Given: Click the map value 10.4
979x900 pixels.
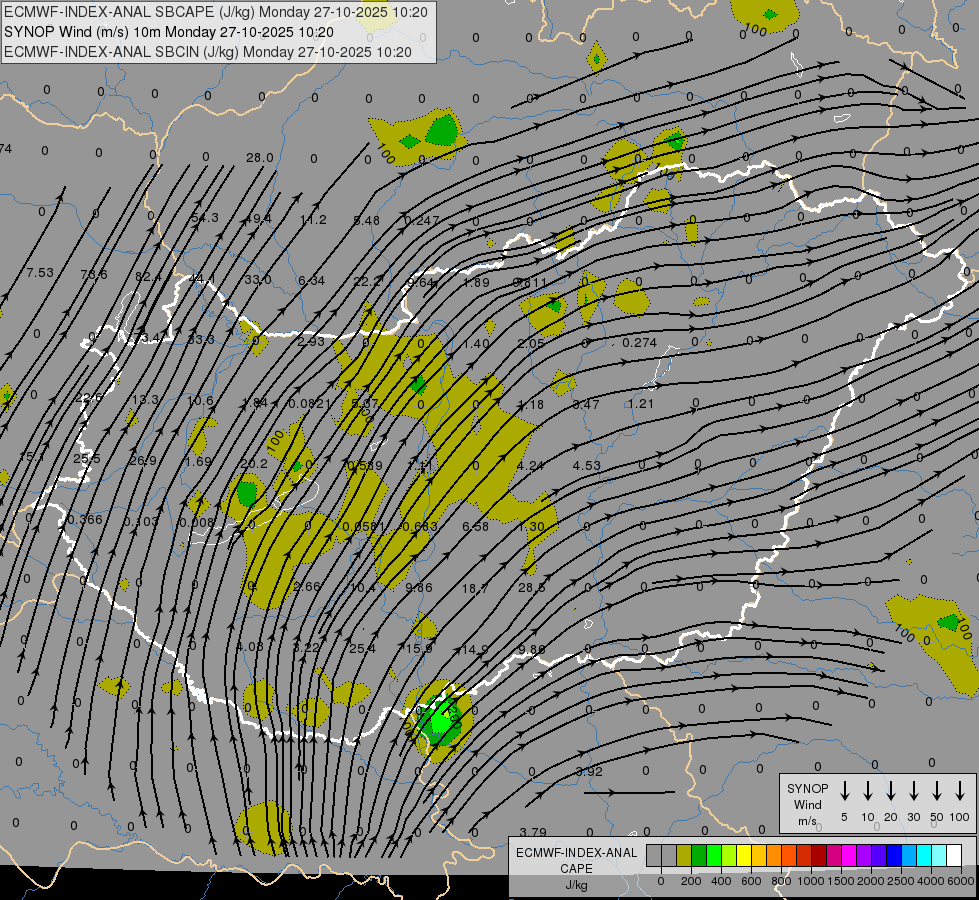Looking at the screenshot, I should (x=363, y=587).
